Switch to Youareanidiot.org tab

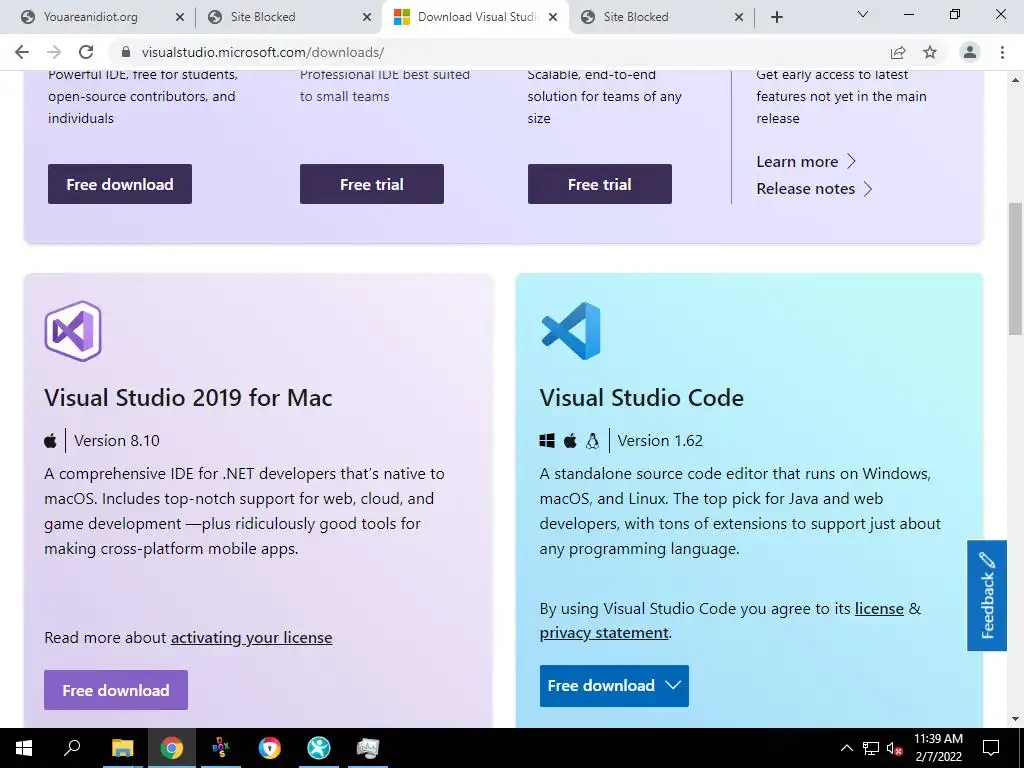[x=91, y=17]
